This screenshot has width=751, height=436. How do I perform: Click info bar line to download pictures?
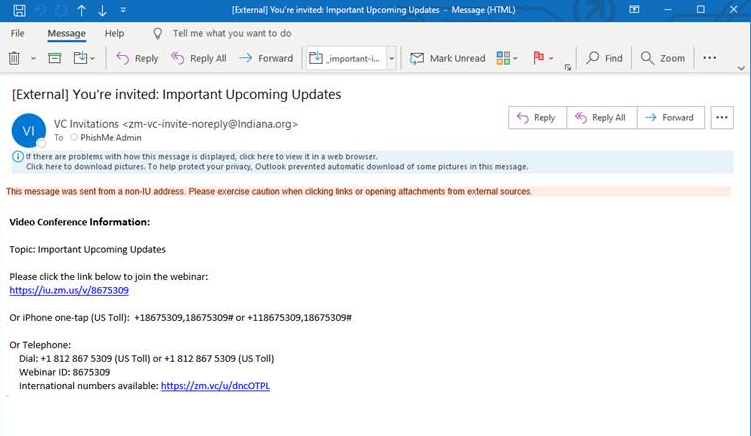coord(277,167)
